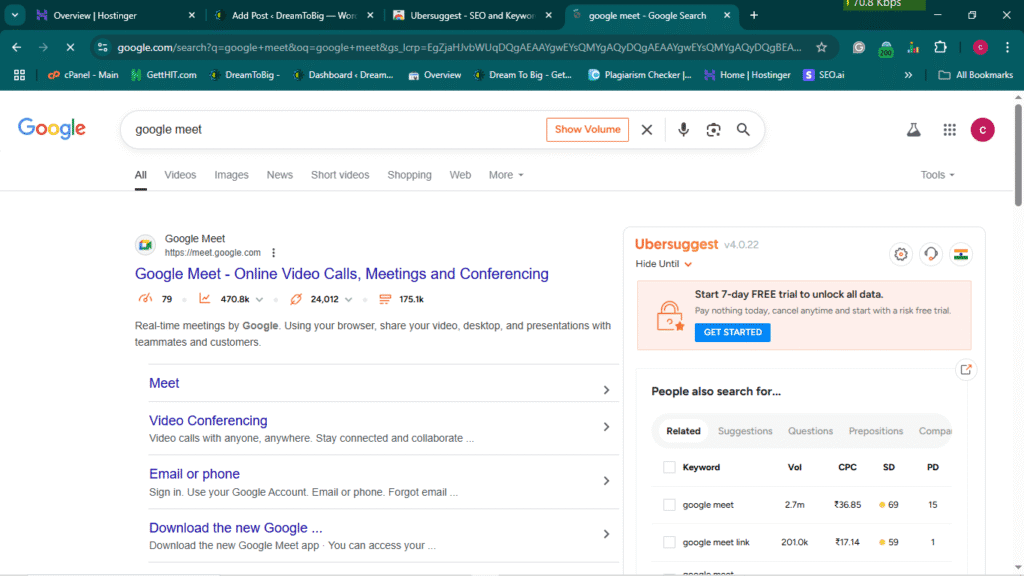1024x576 pixels.
Task: Check the 'google meet link' keyword checkbox
Action: pos(669,542)
